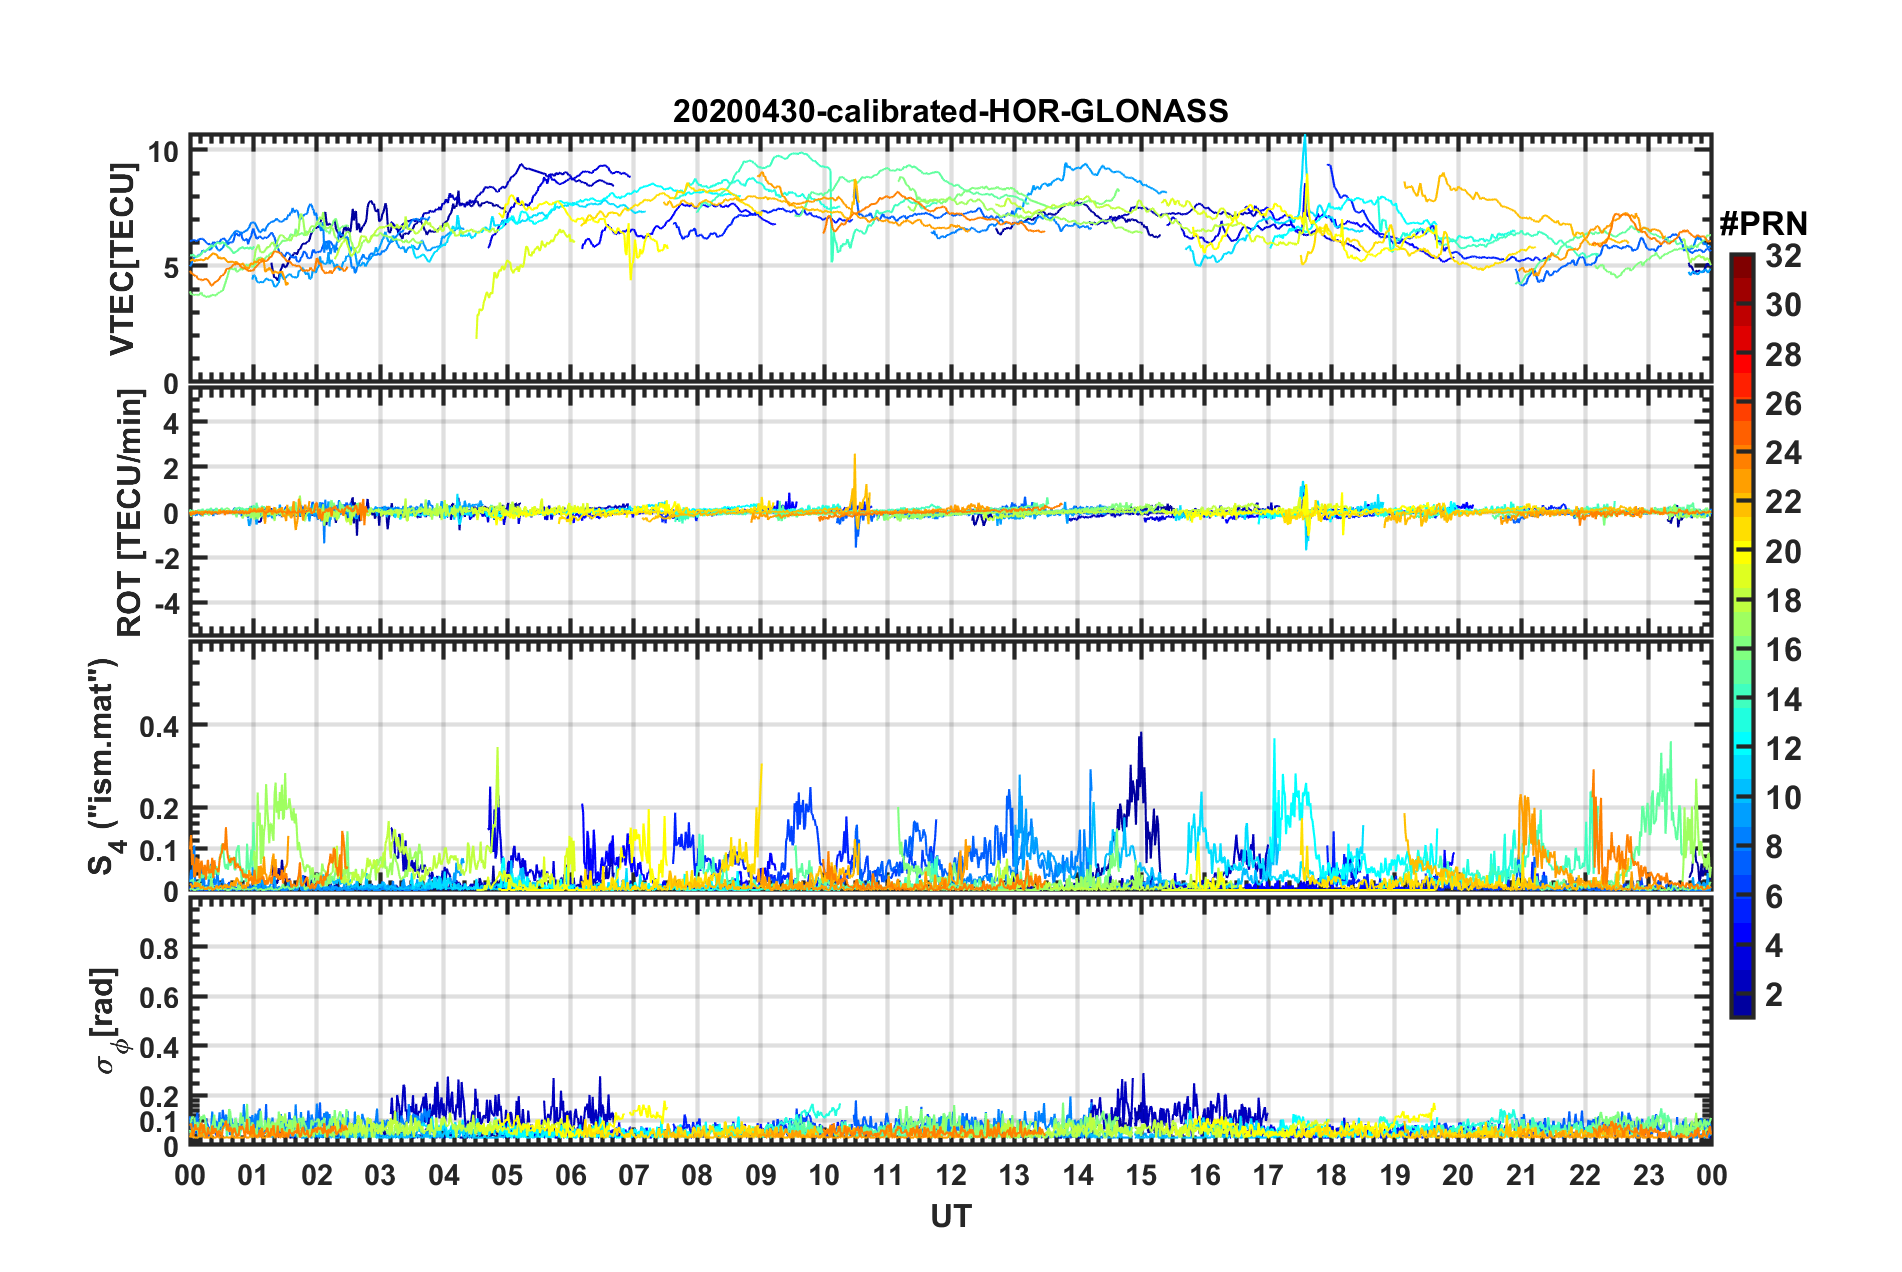Screen dimensions: 1902x1272
Task: Click the "15" hour tick on the UT axis
Action: pos(1141,1175)
